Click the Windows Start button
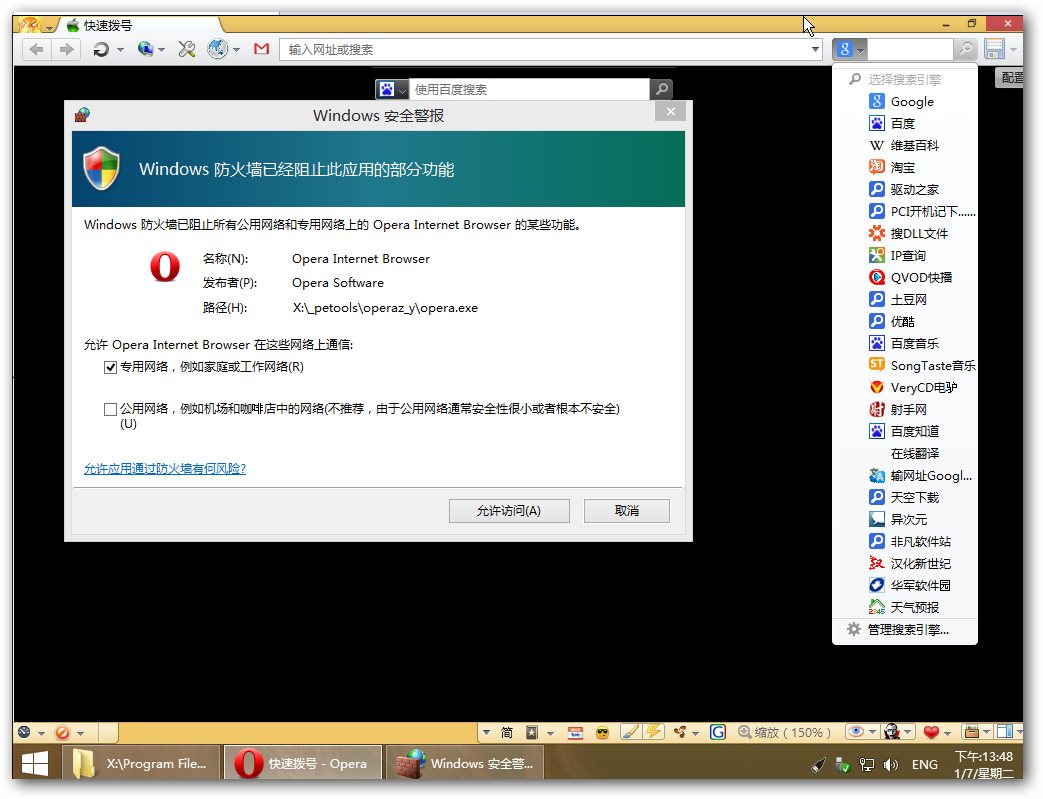The width and height of the screenshot is (1043, 799). pos(35,763)
